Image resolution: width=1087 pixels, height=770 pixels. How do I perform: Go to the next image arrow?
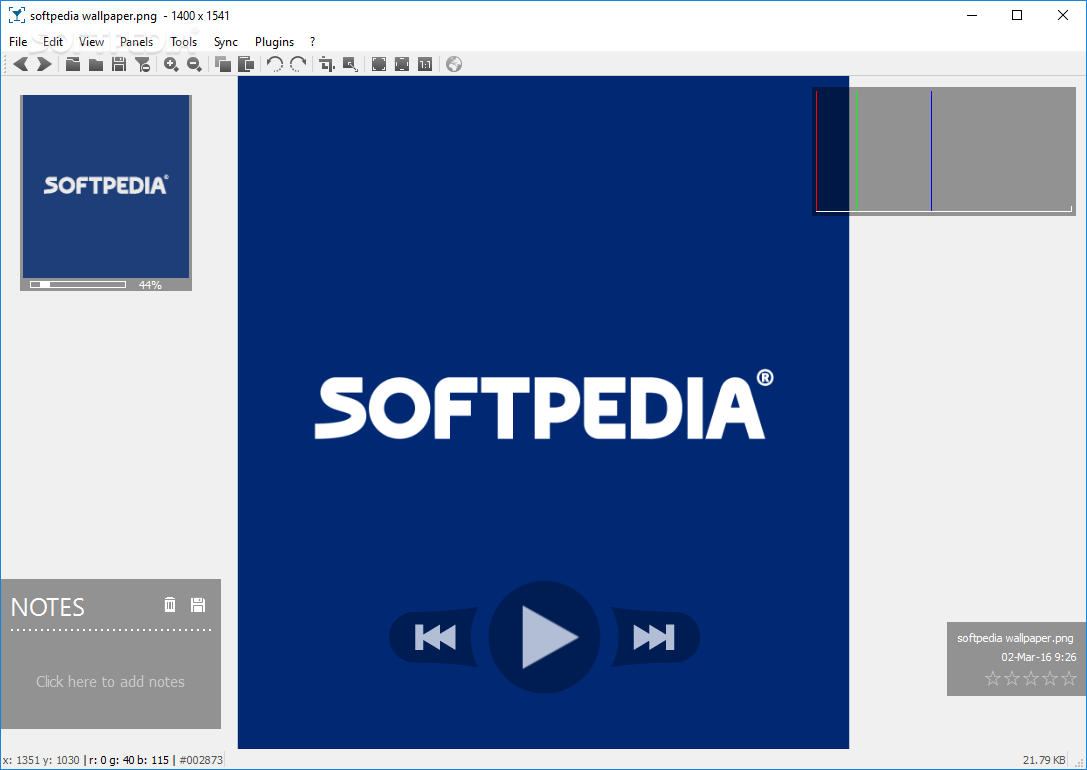point(44,64)
